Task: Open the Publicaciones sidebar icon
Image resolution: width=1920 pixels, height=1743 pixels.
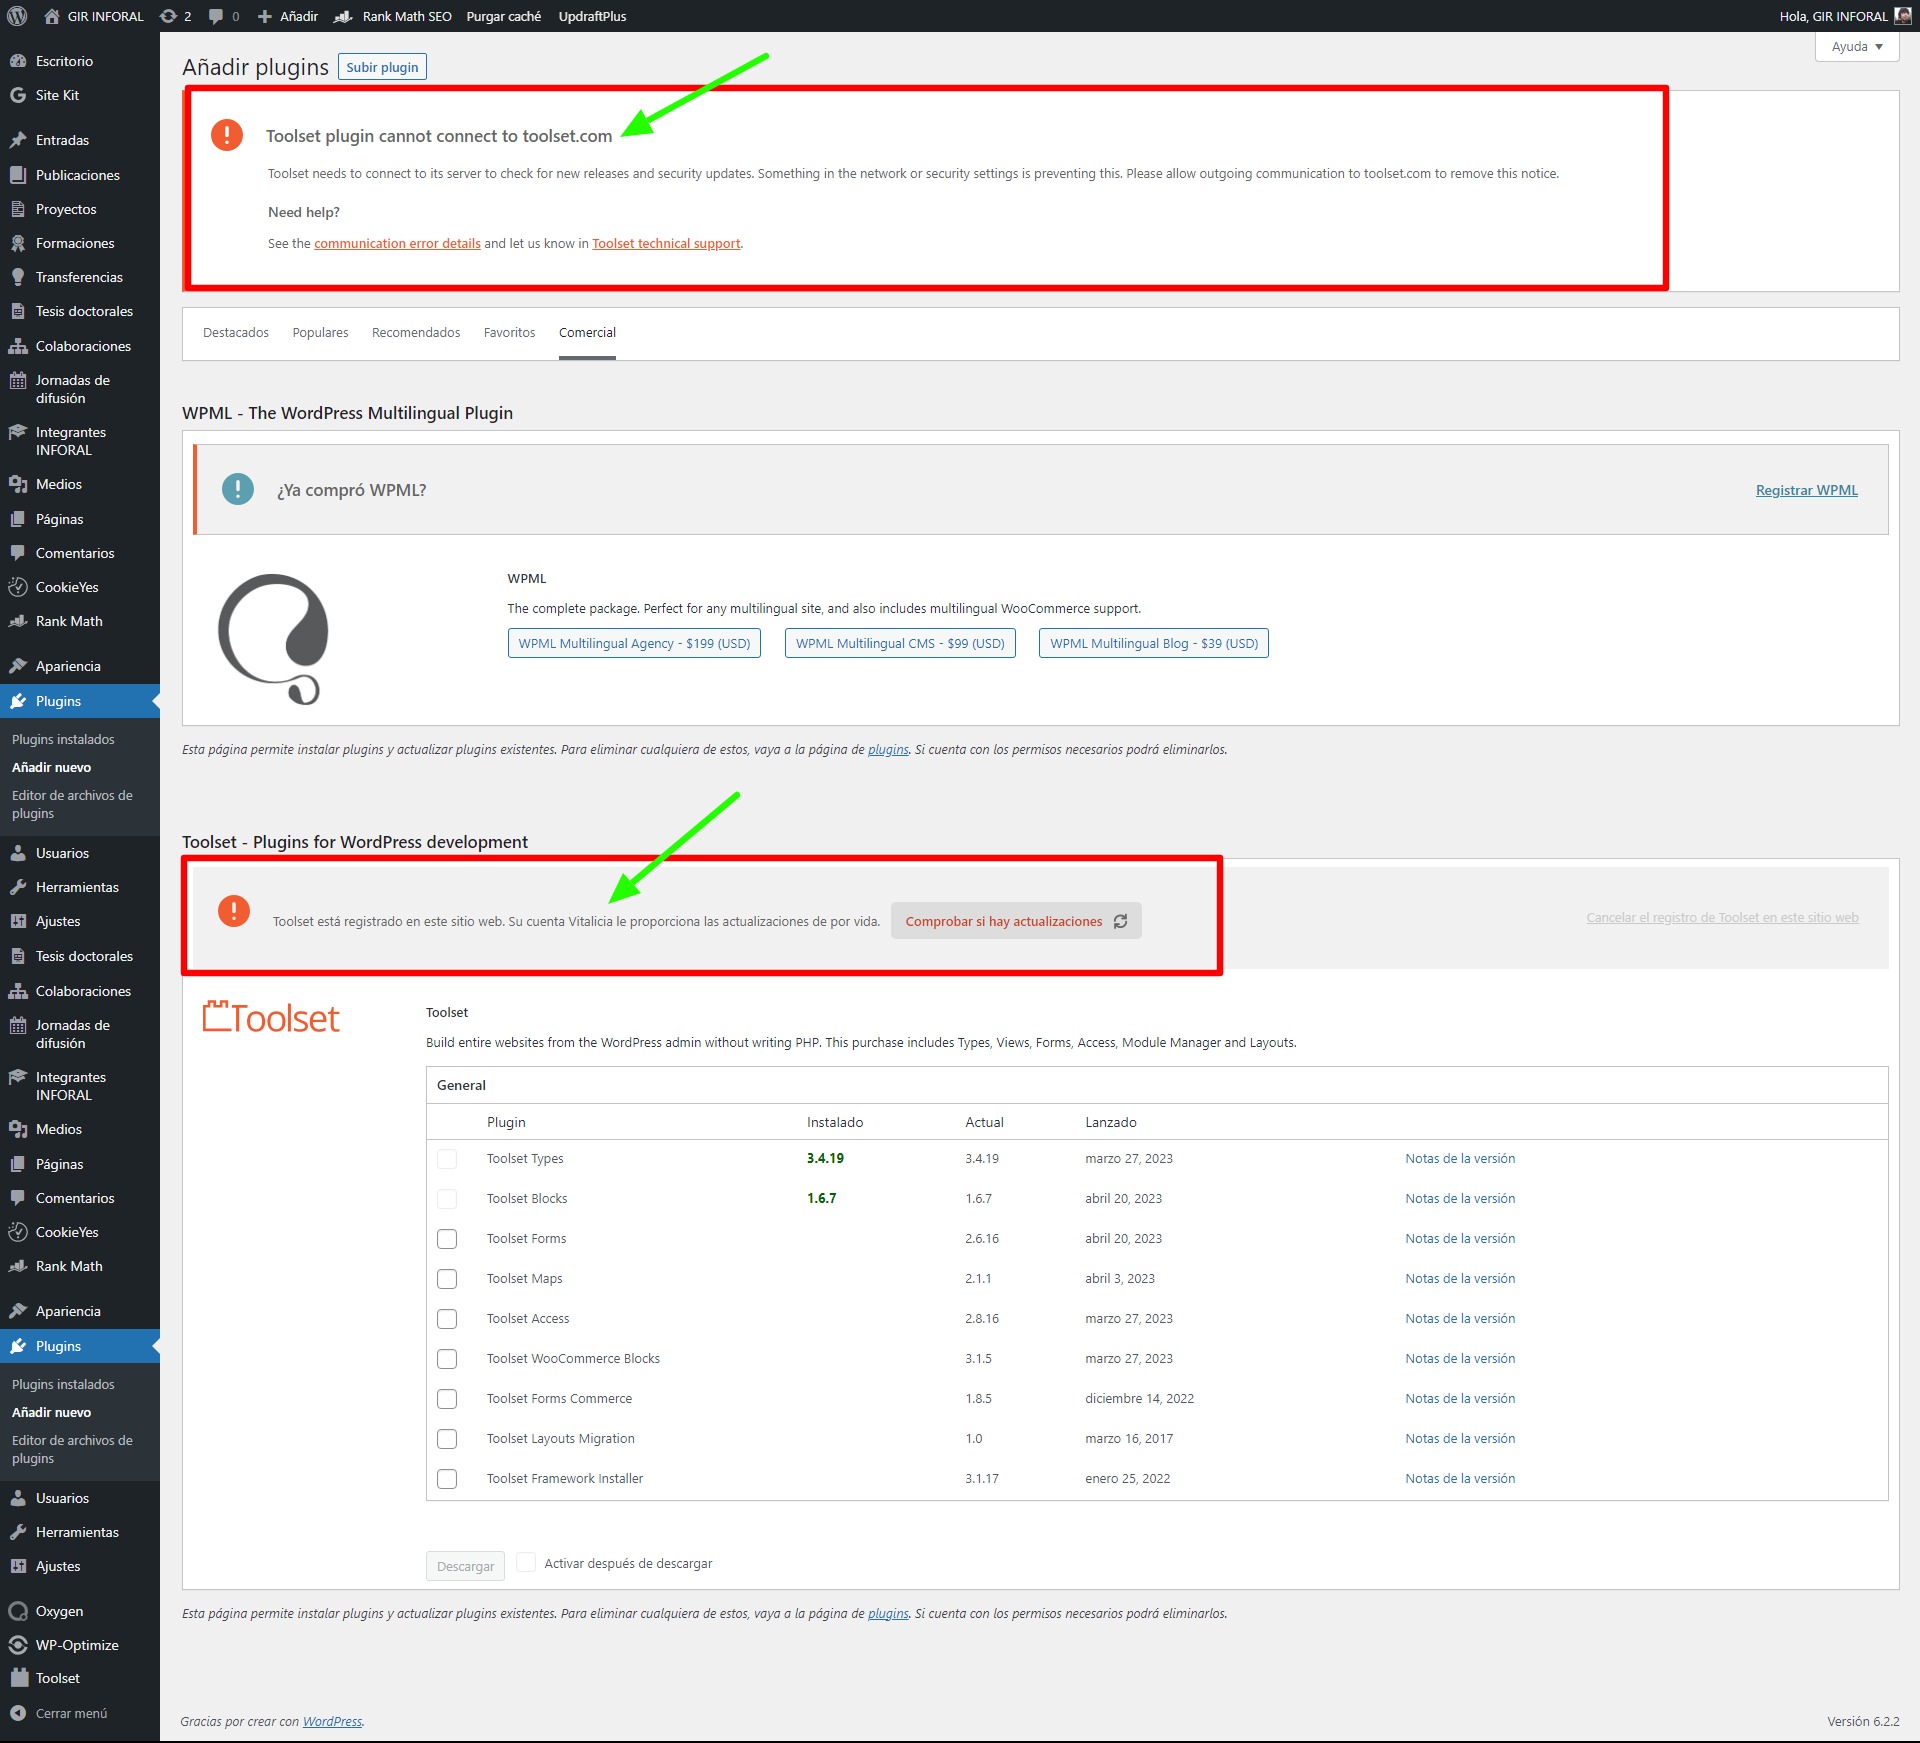Action: point(18,175)
